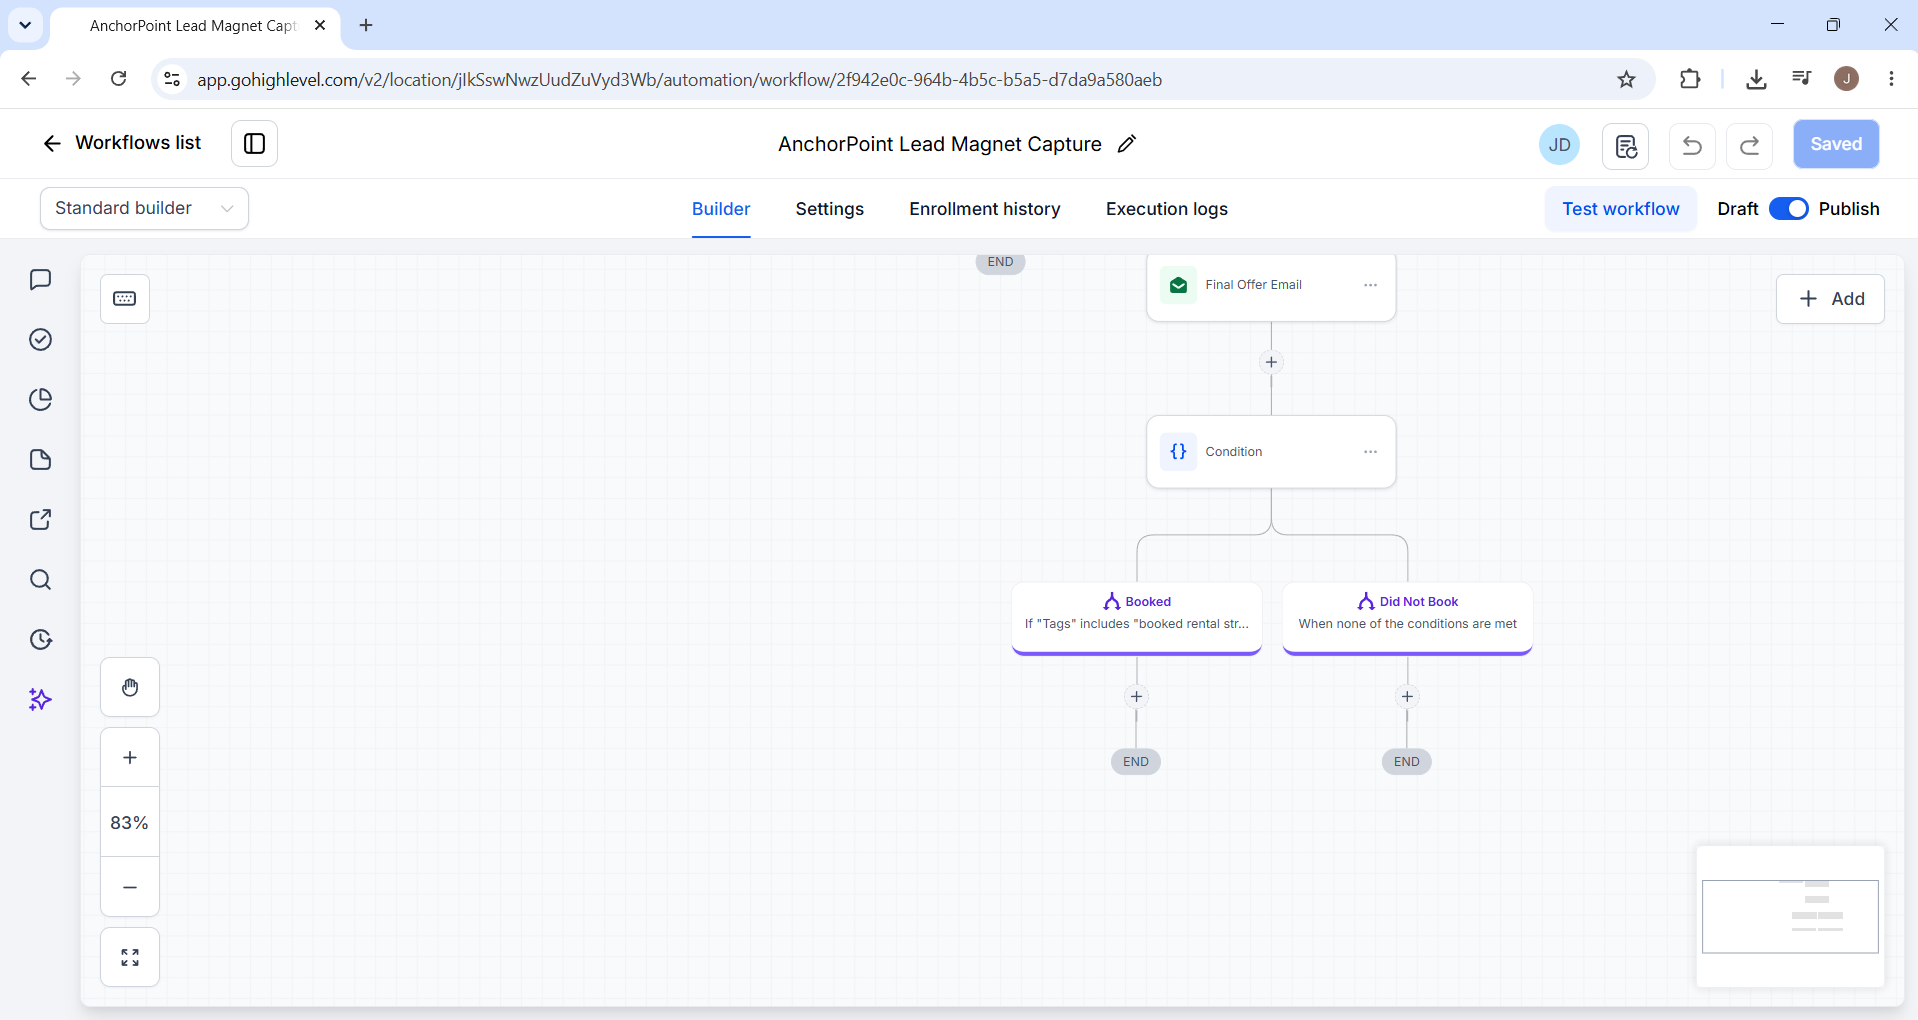The height and width of the screenshot is (1020, 1918).
Task: Open the Execution logs tab
Action: coord(1166,209)
